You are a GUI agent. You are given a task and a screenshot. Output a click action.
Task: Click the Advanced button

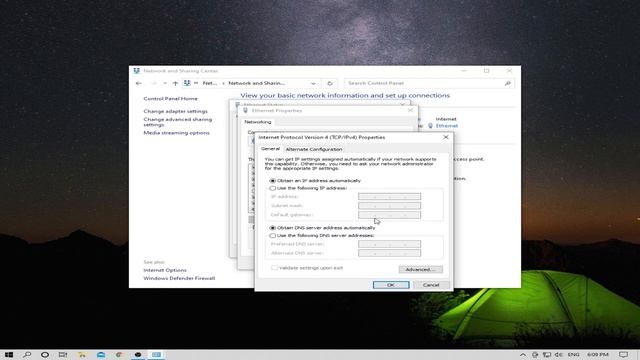(x=420, y=269)
